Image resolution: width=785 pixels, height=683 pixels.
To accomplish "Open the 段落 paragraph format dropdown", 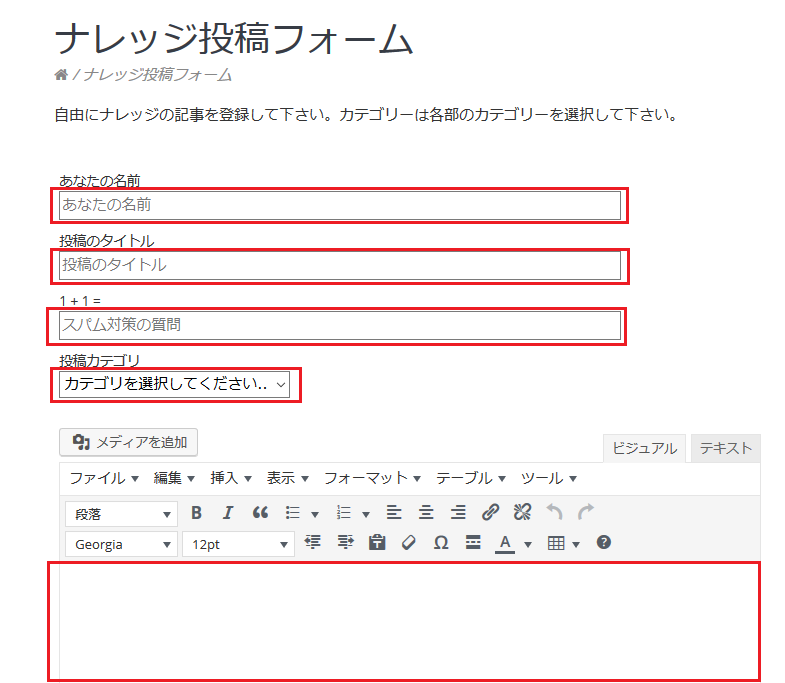I will [121, 514].
